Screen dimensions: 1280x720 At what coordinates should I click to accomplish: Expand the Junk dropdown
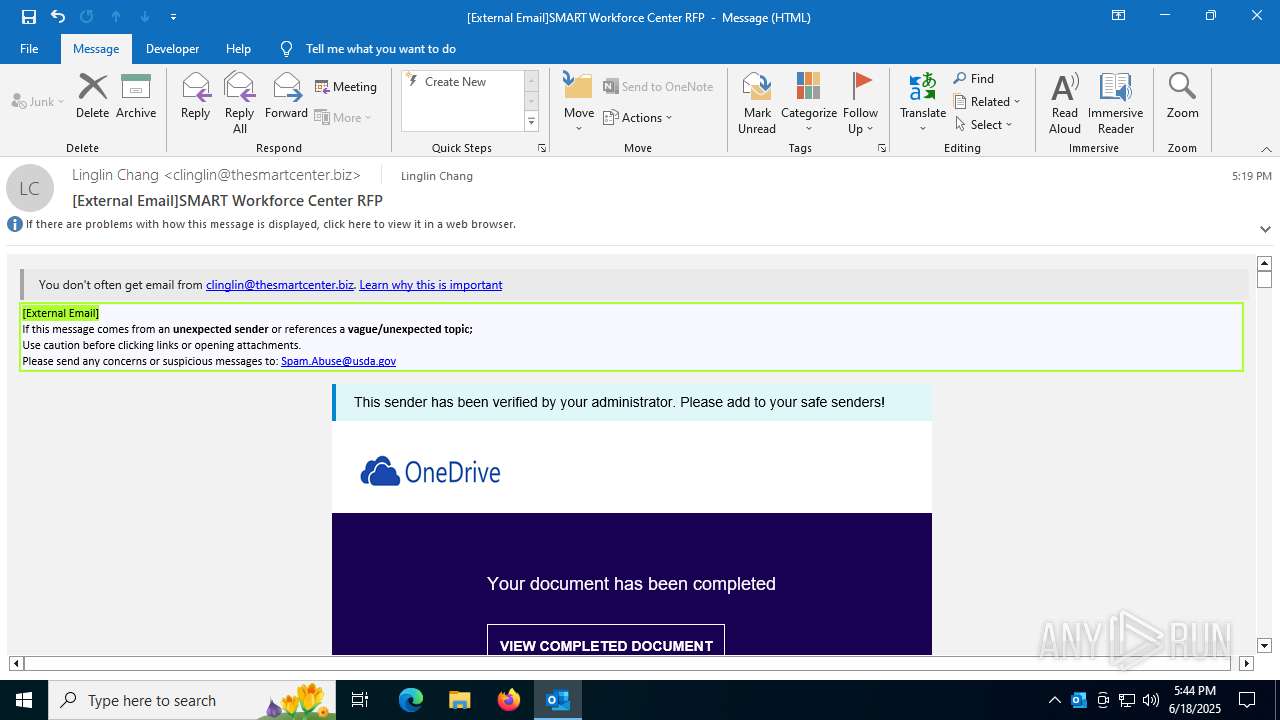(38, 101)
